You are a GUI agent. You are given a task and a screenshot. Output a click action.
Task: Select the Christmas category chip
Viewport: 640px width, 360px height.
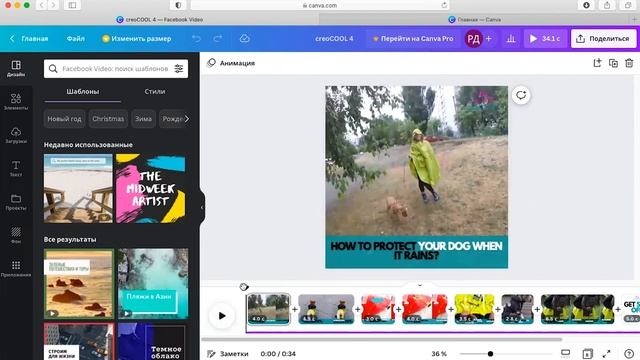[x=108, y=119]
